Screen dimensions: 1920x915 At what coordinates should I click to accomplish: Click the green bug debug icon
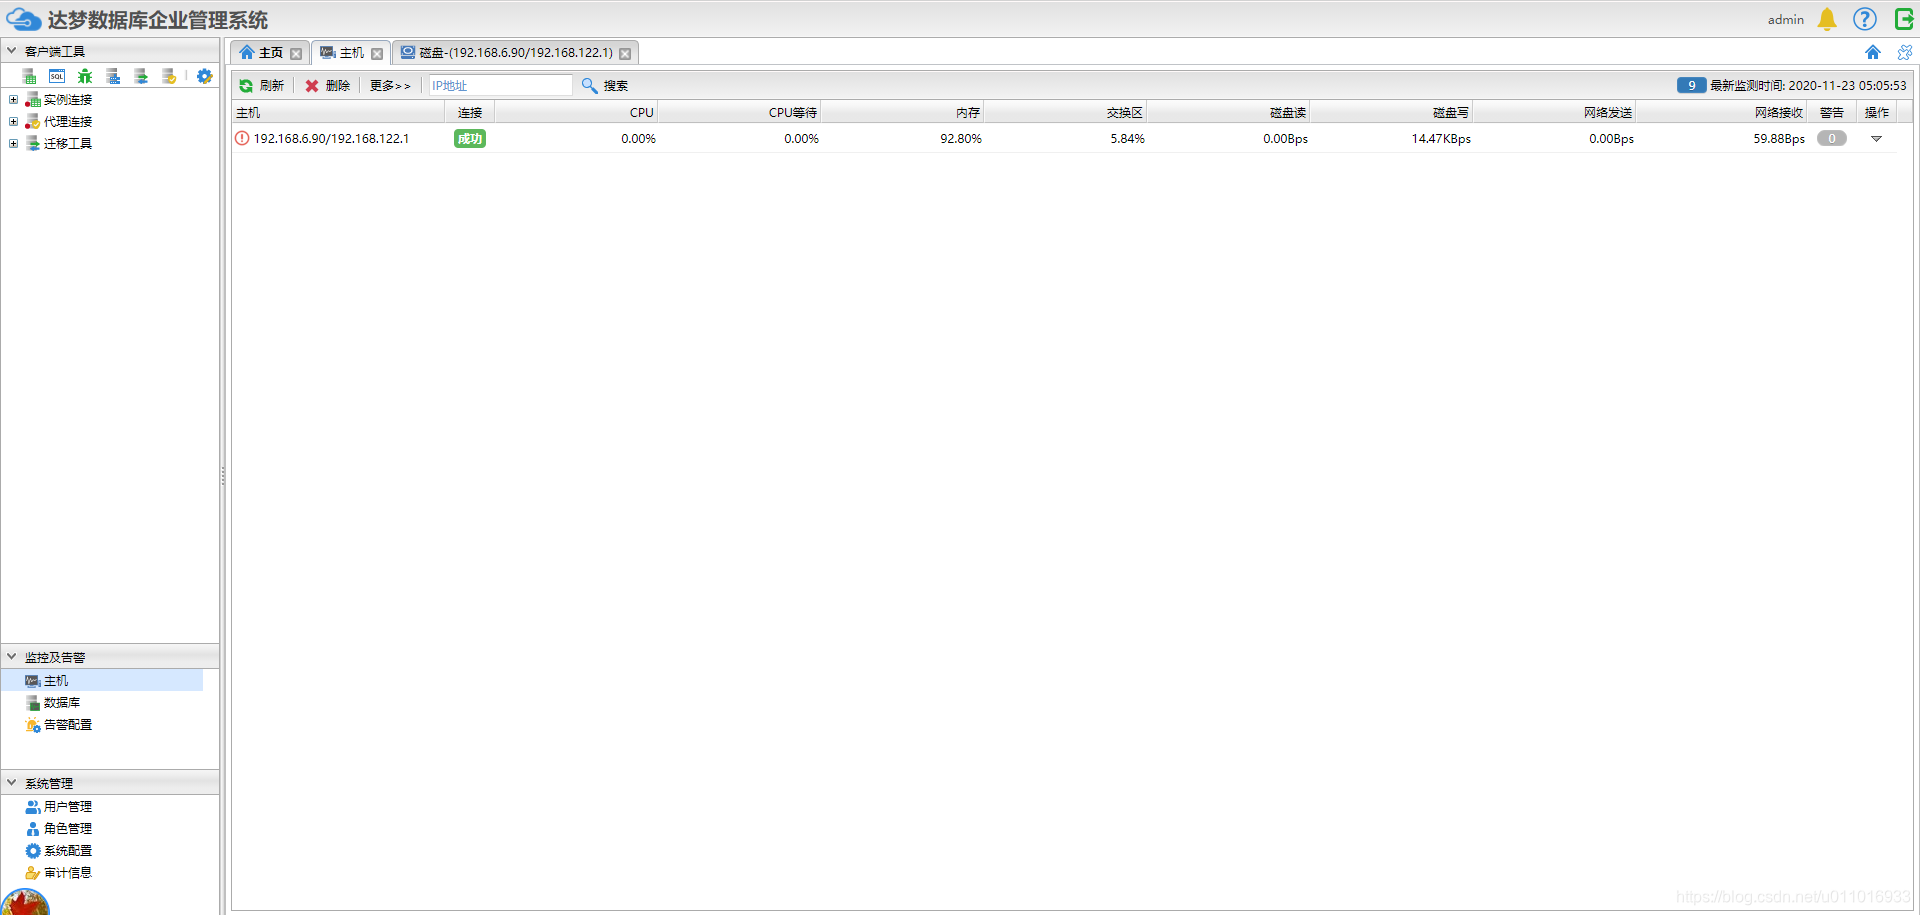coord(85,76)
